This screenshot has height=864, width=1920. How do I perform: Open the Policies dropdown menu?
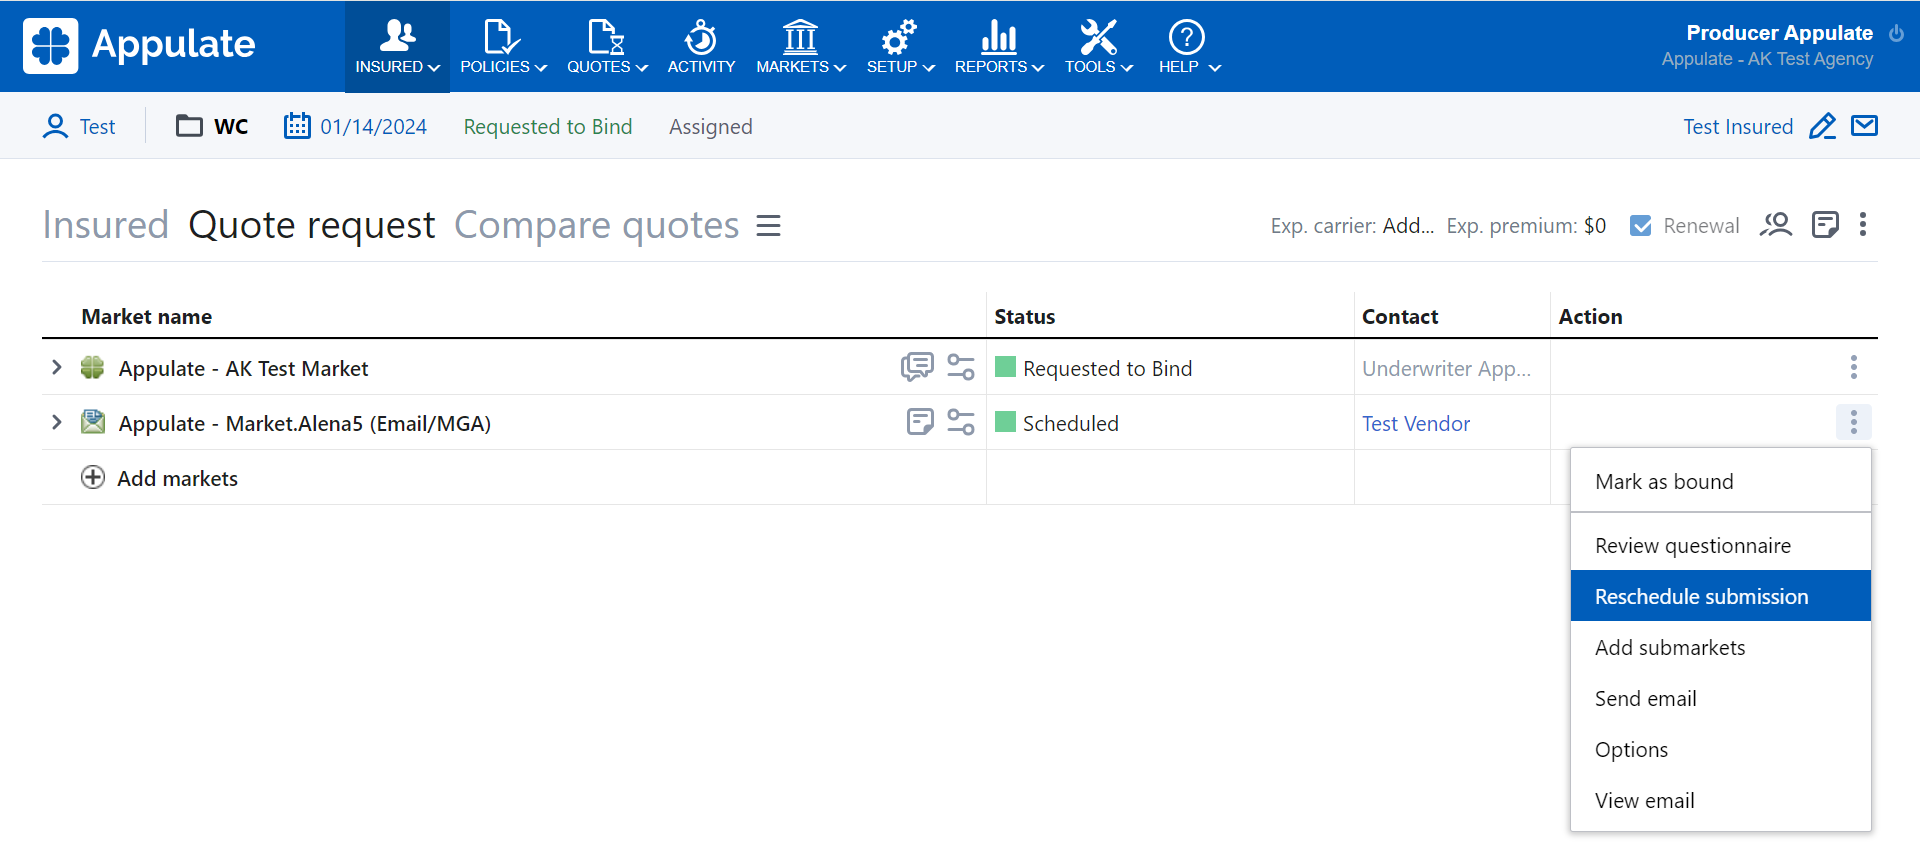(x=503, y=47)
